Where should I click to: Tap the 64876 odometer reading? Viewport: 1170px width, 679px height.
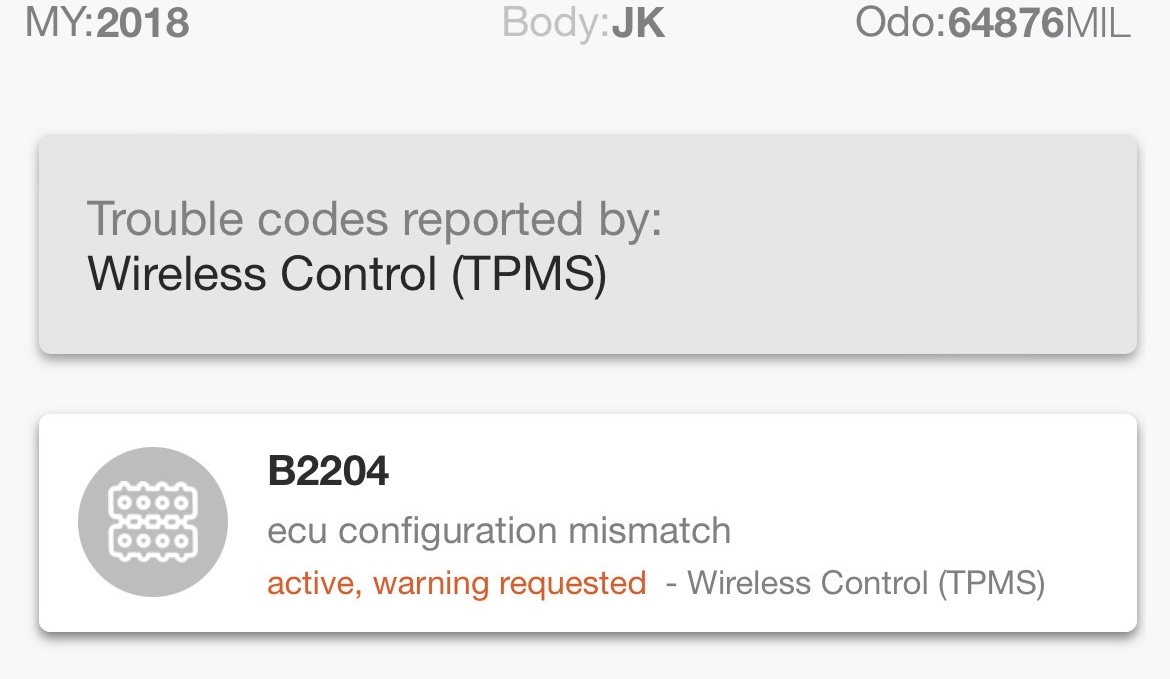pyautogui.click(x=1004, y=23)
